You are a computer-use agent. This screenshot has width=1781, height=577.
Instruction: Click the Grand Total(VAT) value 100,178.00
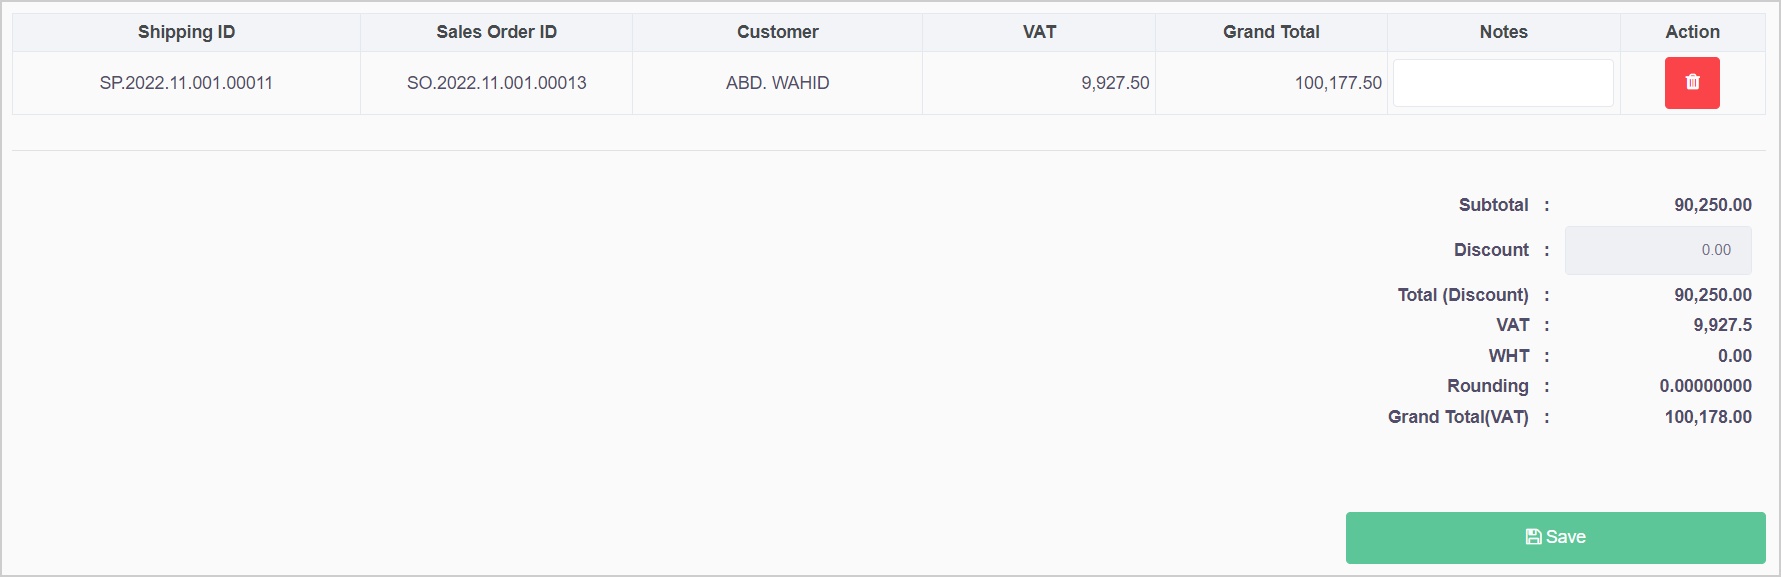(x=1707, y=417)
